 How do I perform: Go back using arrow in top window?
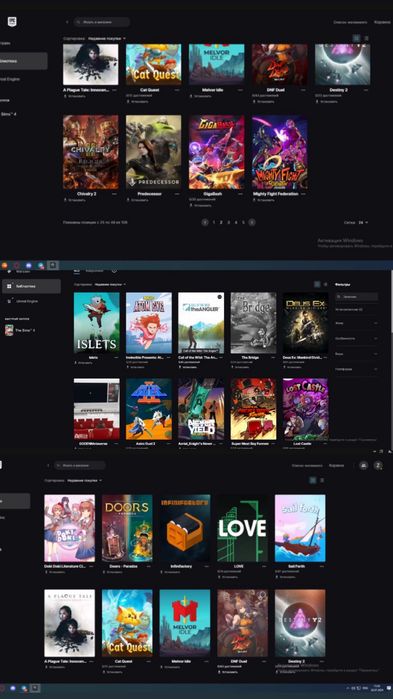67,22
